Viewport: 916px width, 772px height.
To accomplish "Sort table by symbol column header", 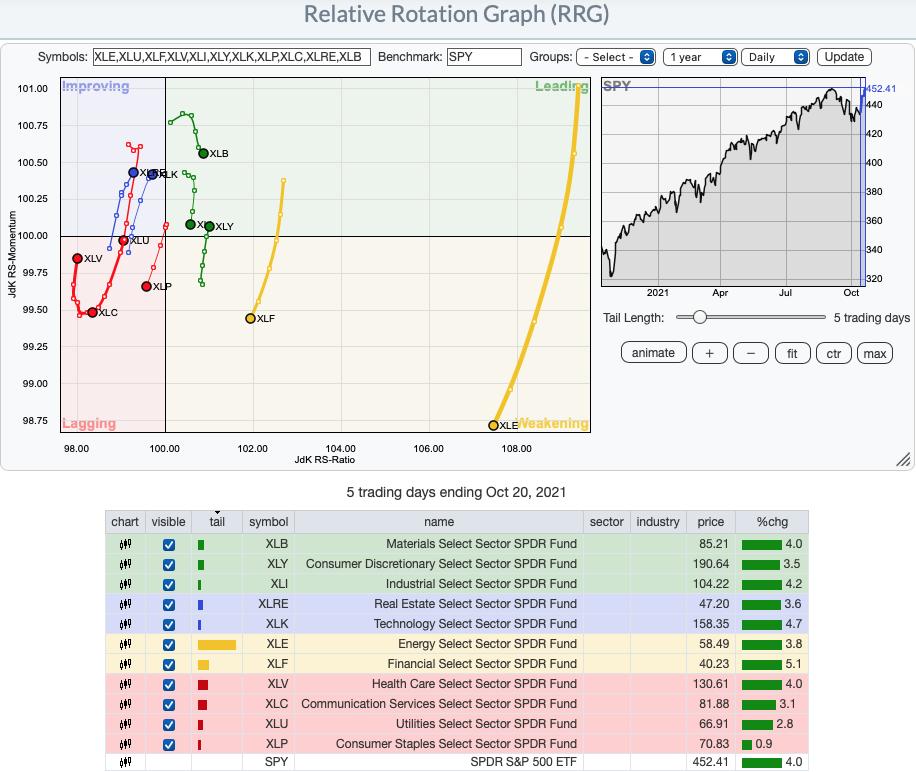I will coord(268,522).
